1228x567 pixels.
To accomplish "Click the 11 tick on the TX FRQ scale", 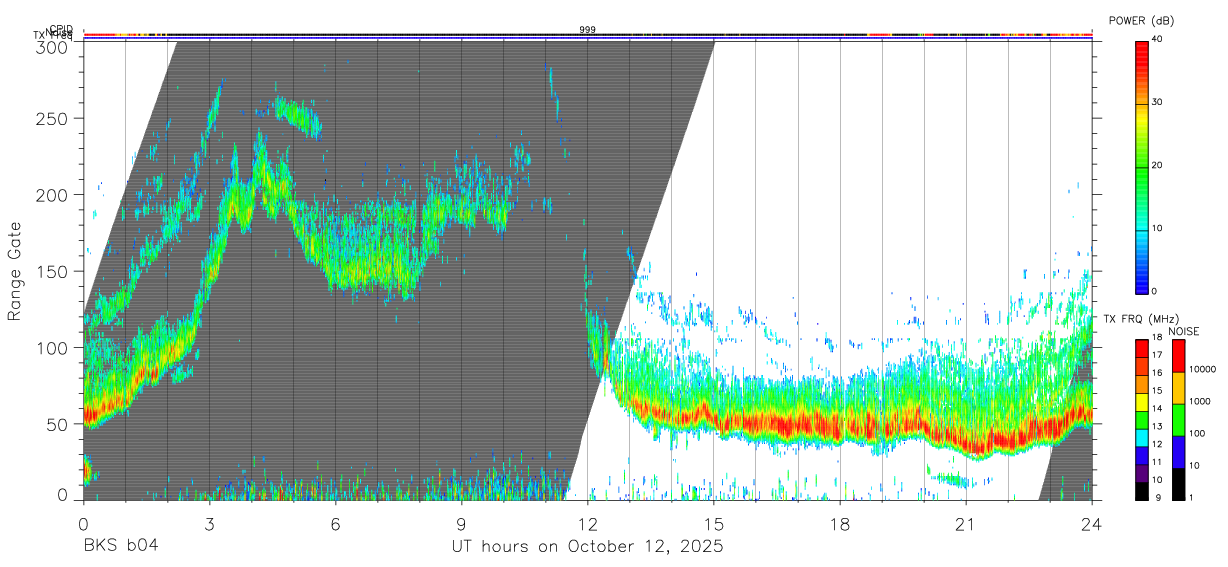I will coord(1157,463).
